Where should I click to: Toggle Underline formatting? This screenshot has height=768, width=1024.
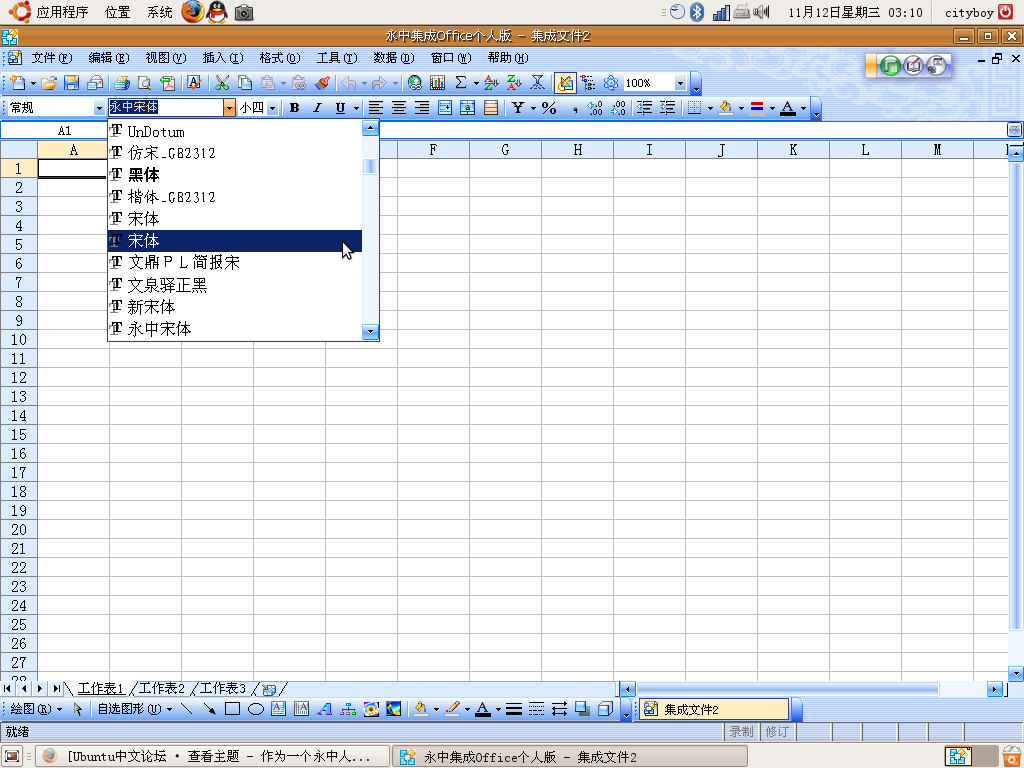point(340,108)
